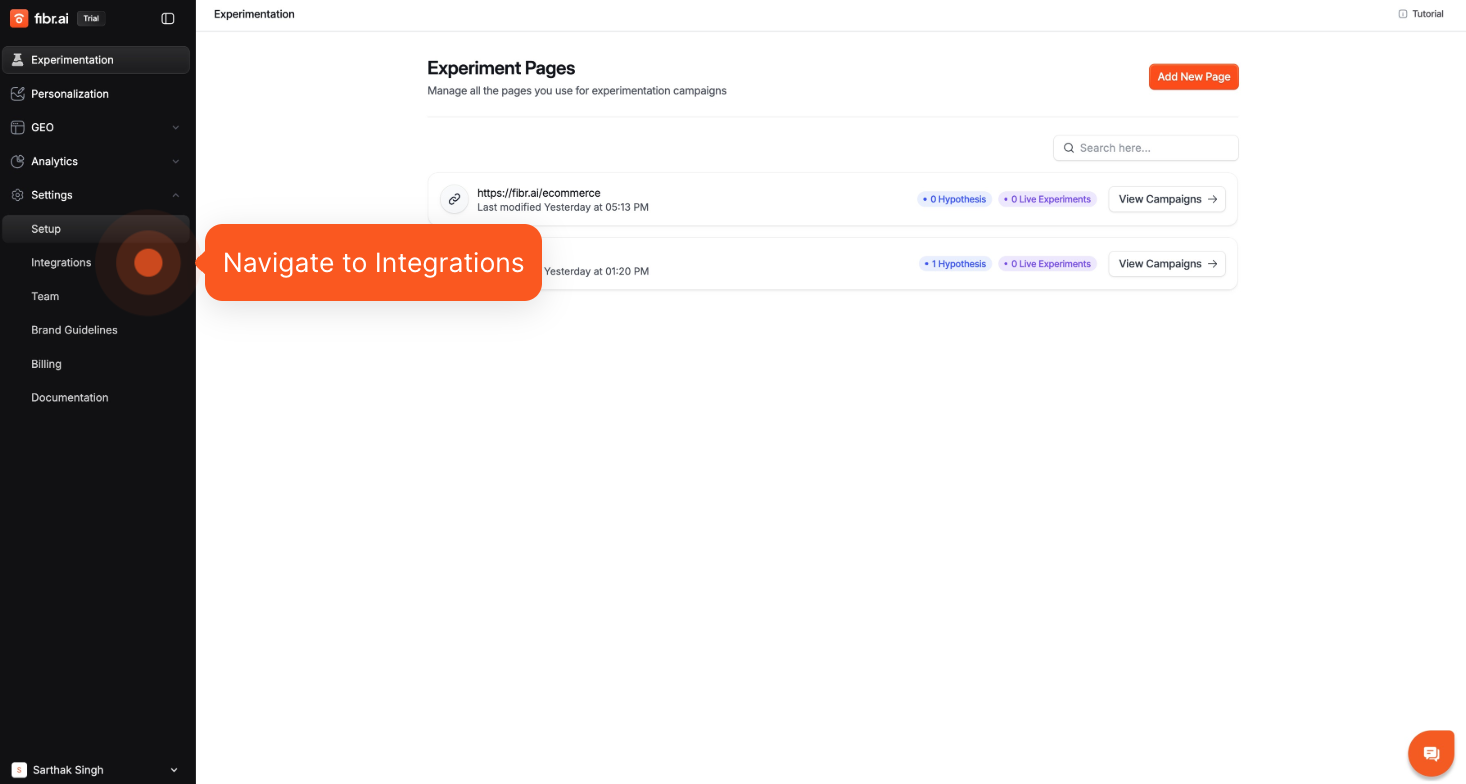Viewport: 1466px width, 784px height.
Task: Click the link icon beside fibr.ai/ecommerce
Action: tap(454, 199)
